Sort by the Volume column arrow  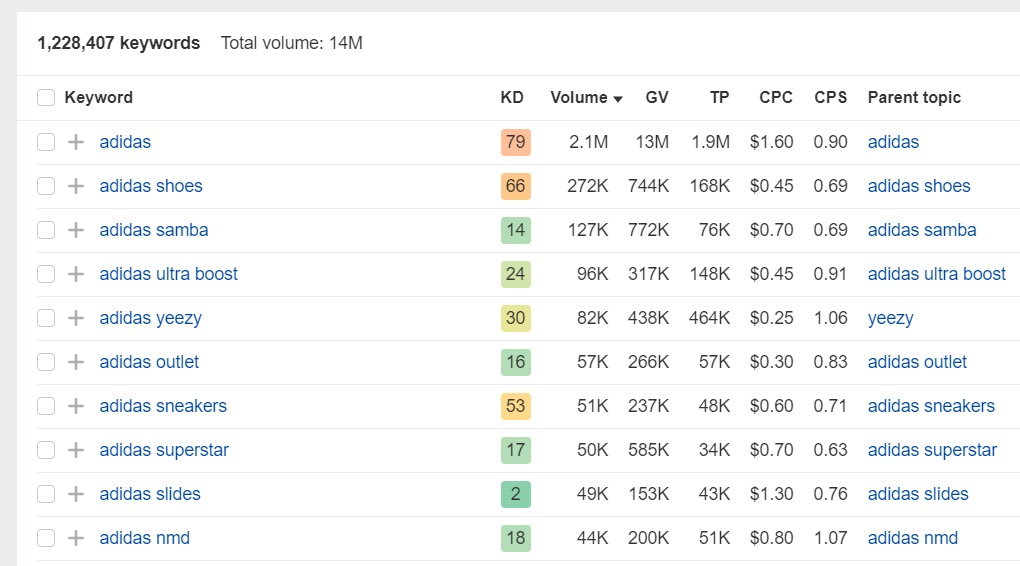tap(617, 99)
